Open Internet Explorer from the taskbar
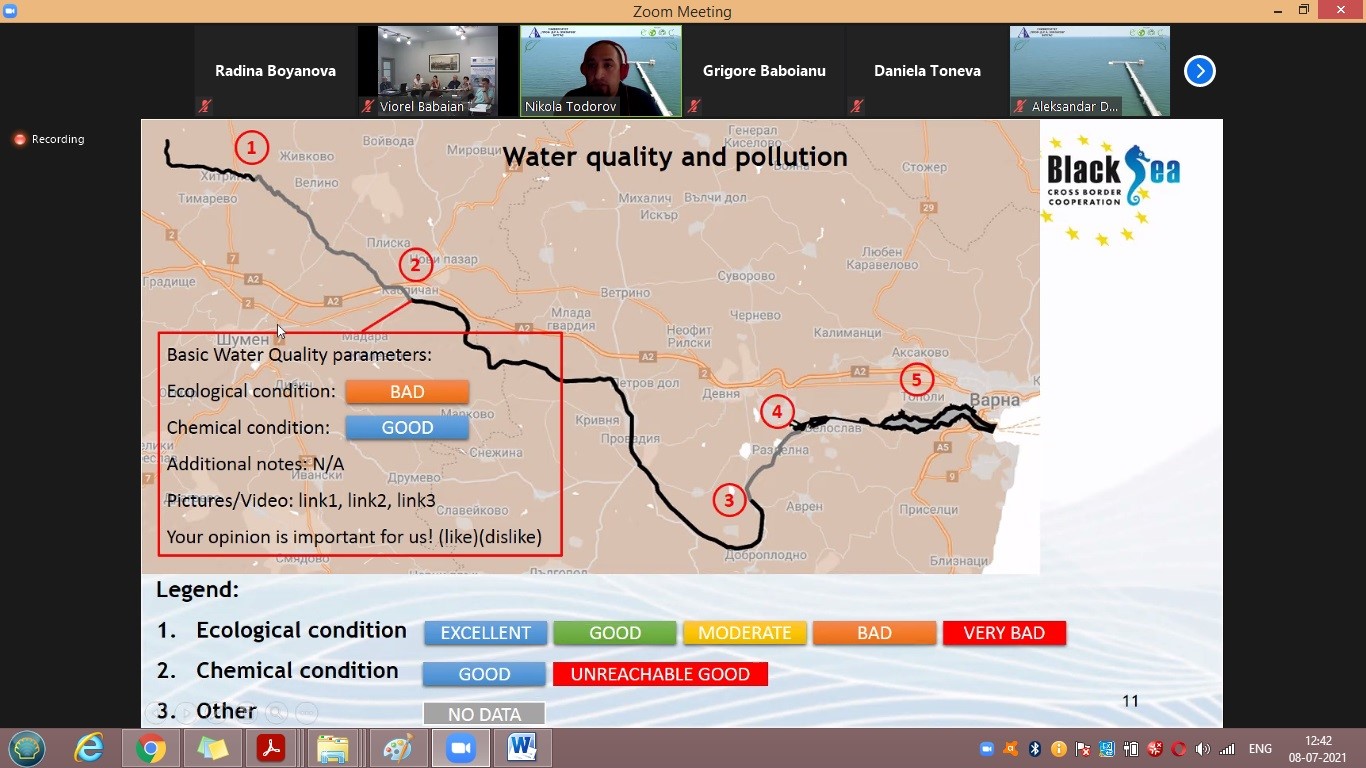This screenshot has width=1366, height=768. point(89,748)
